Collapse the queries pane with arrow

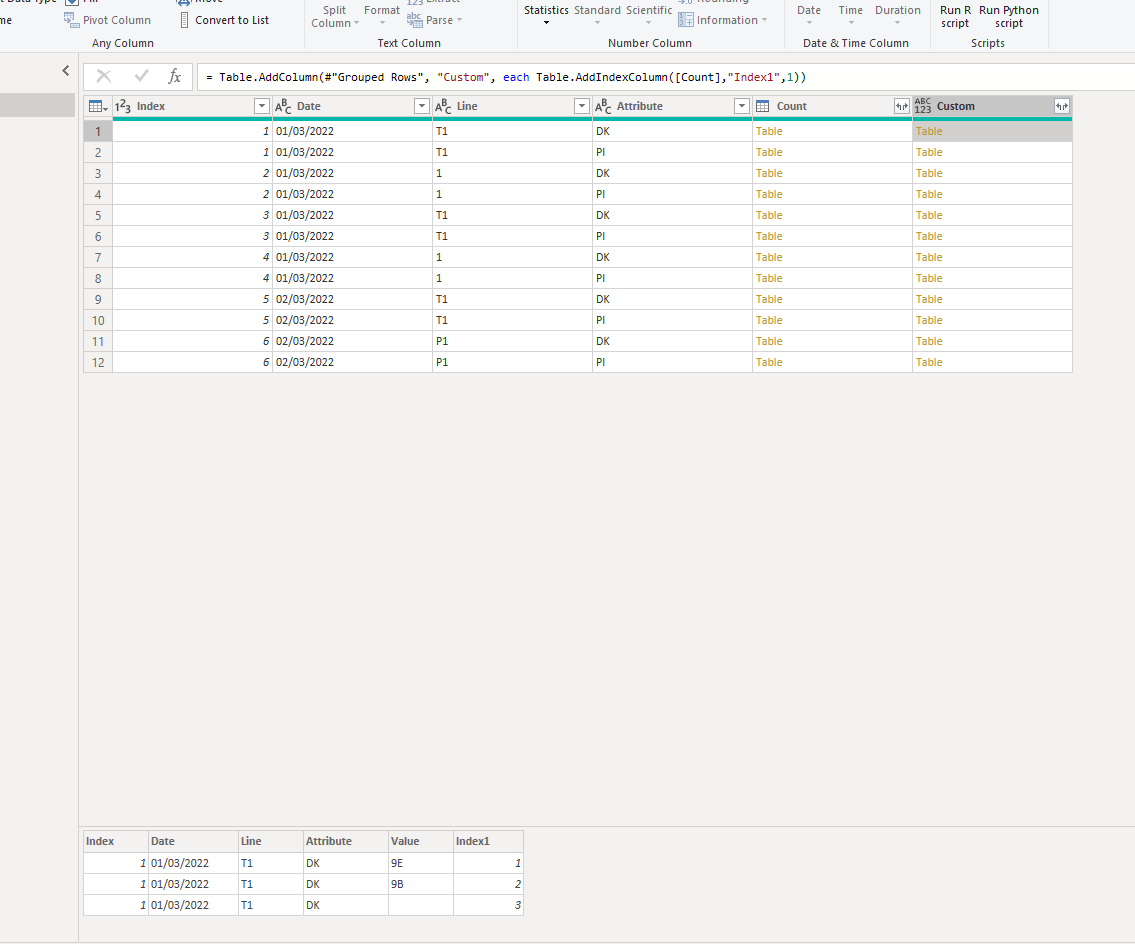click(66, 70)
